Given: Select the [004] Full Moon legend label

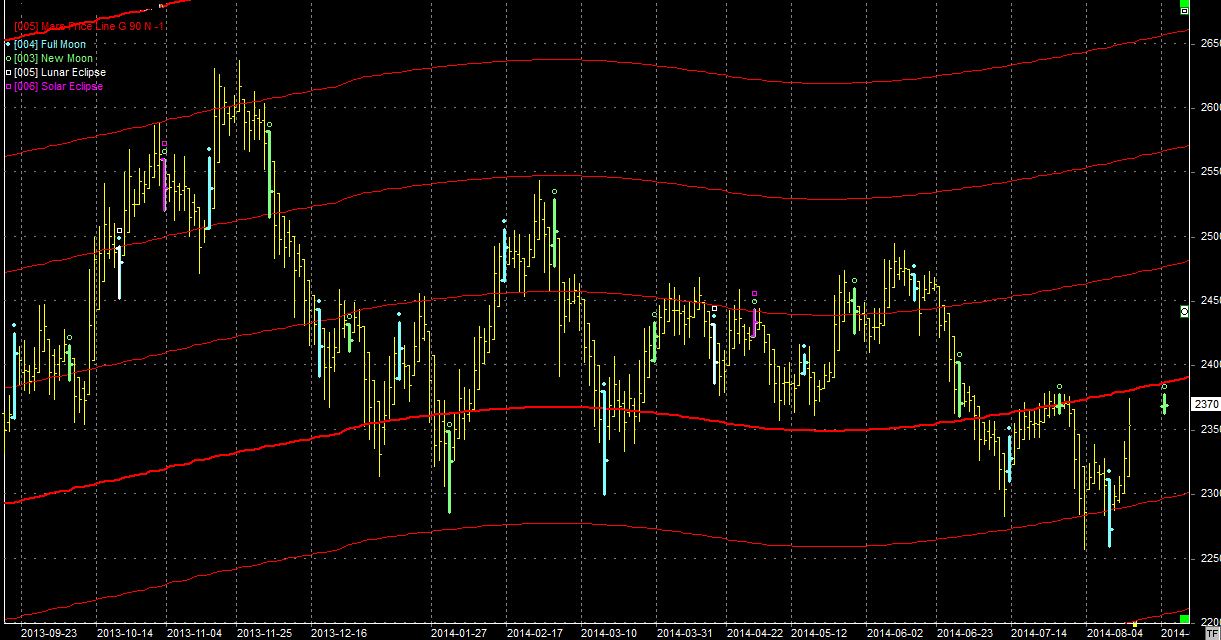Looking at the screenshot, I should click(x=50, y=44).
